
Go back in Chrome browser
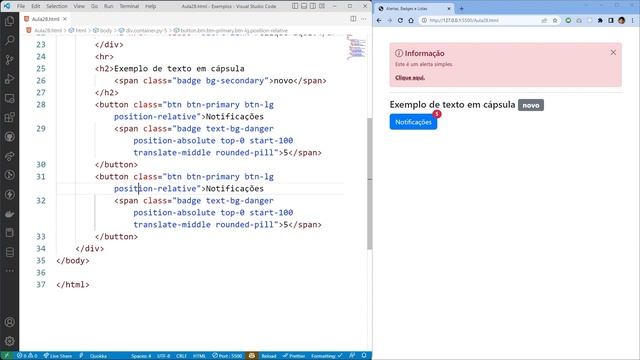(x=379, y=20)
